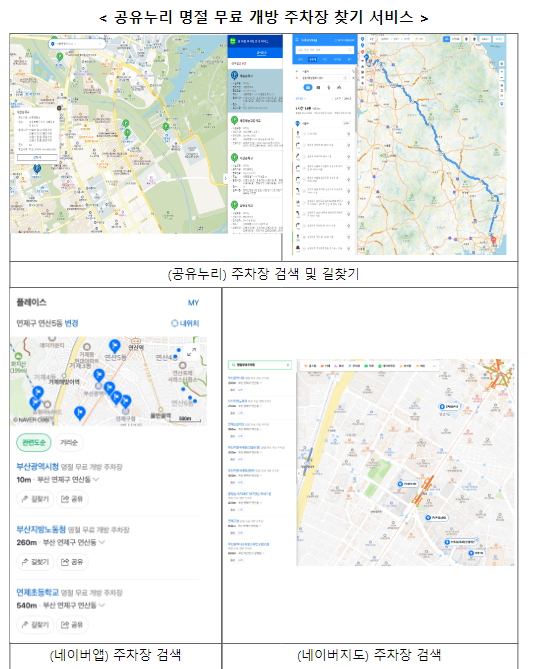The image size is (539, 669).
Task: Collapse the 공유누리 results side panel
Action: [225, 178]
